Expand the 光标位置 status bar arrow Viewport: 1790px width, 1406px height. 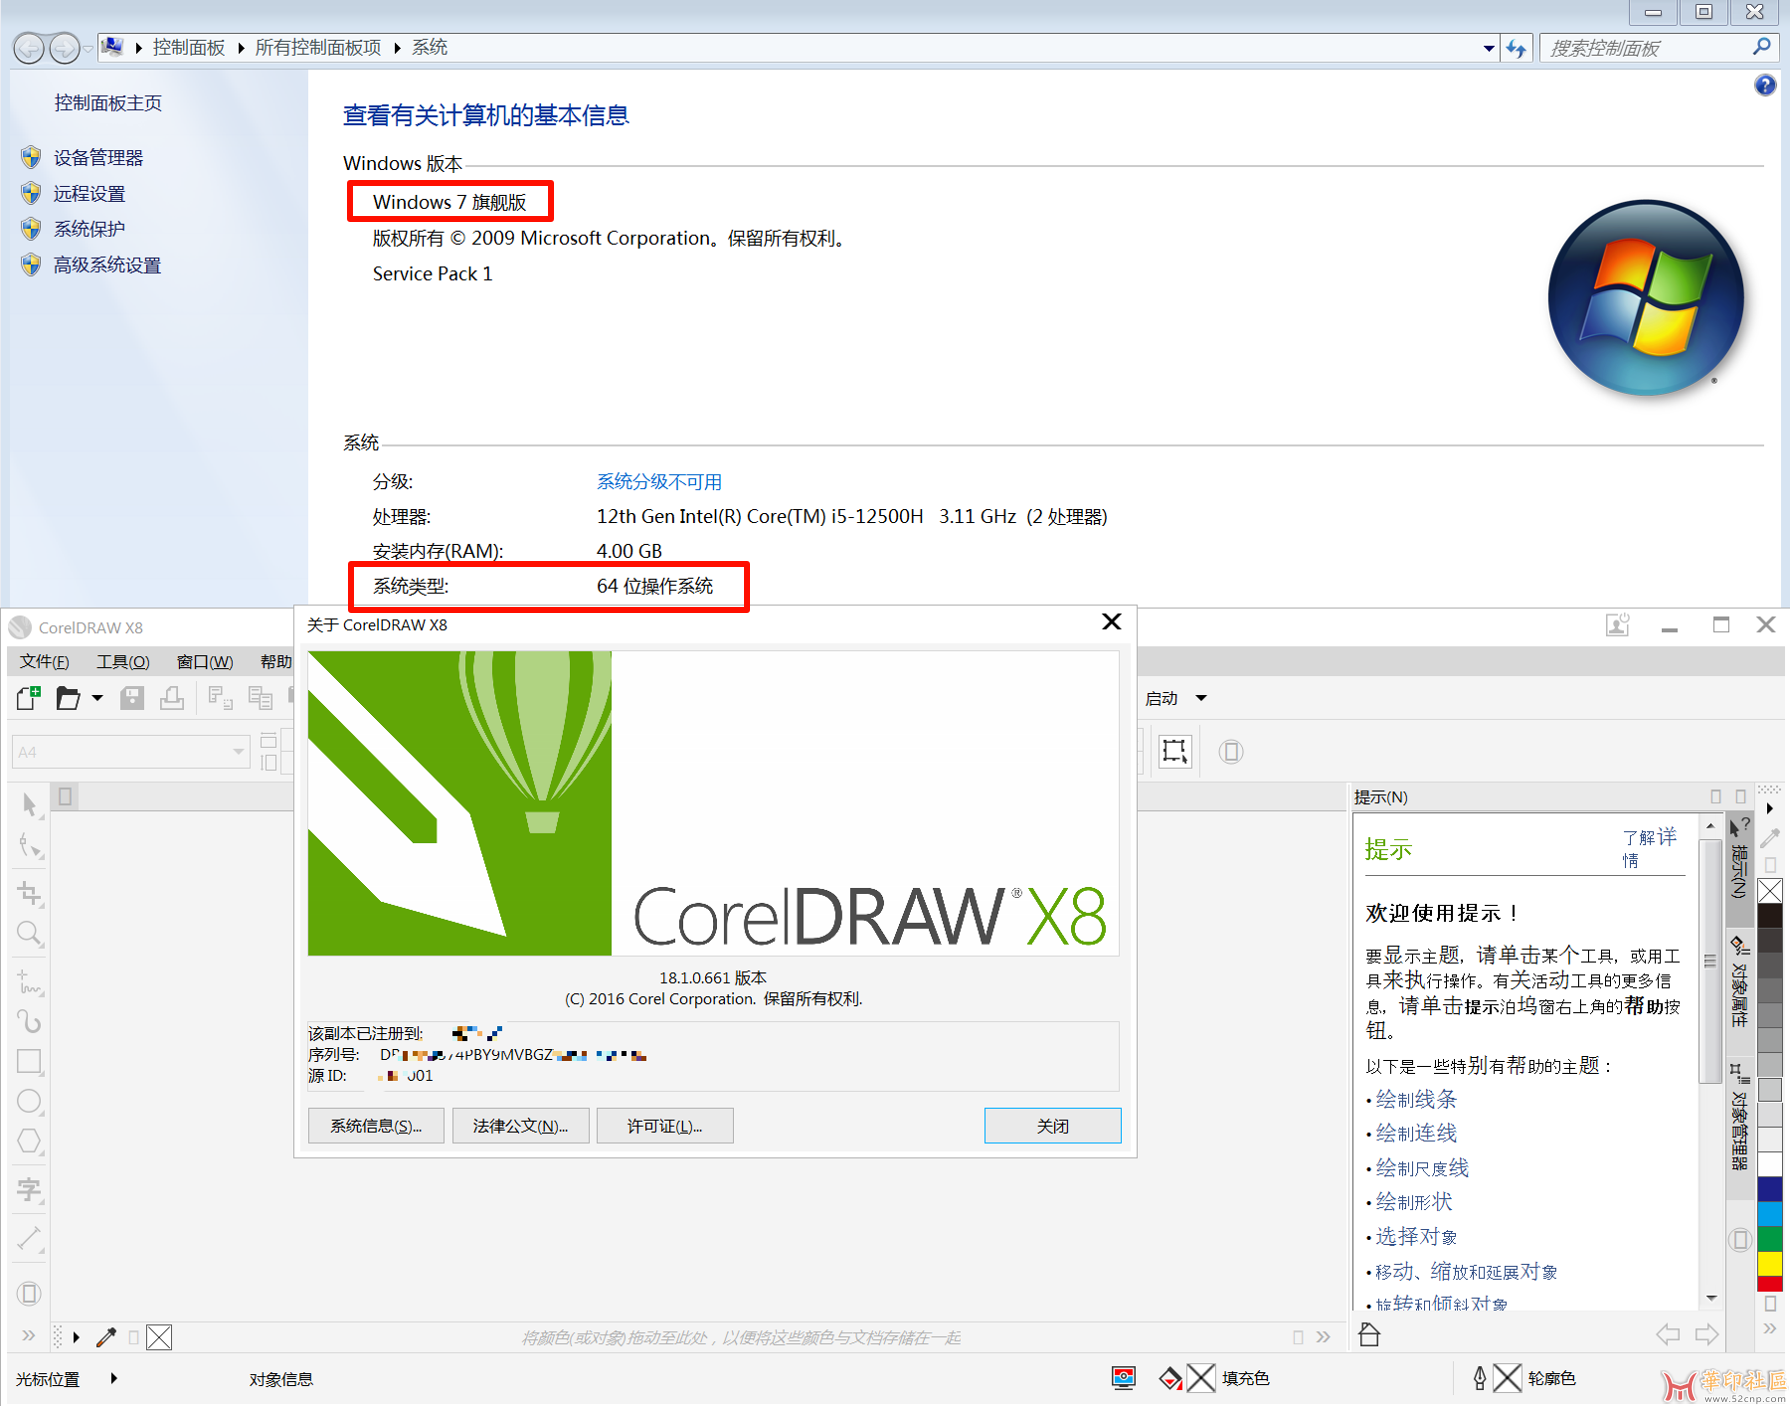click(114, 1378)
